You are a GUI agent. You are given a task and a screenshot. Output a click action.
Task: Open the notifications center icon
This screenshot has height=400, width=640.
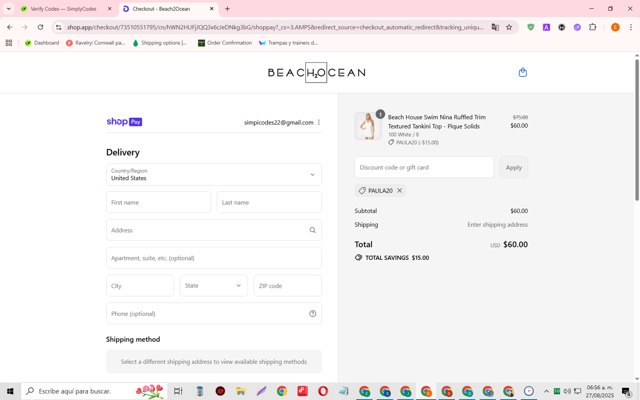(626, 391)
